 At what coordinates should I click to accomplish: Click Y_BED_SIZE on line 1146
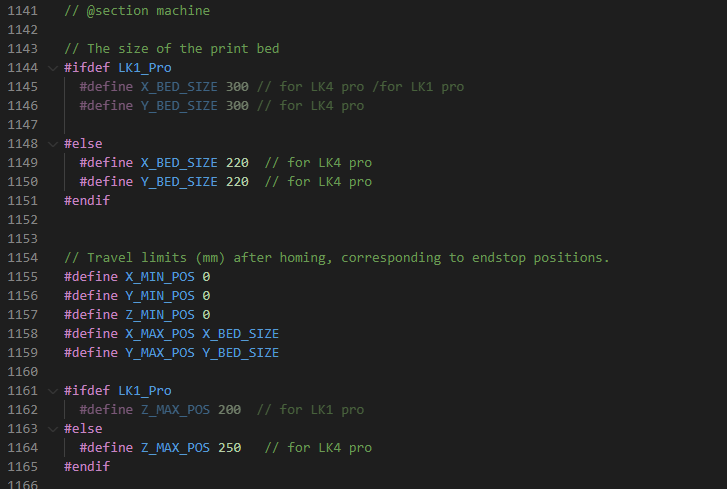click(179, 106)
